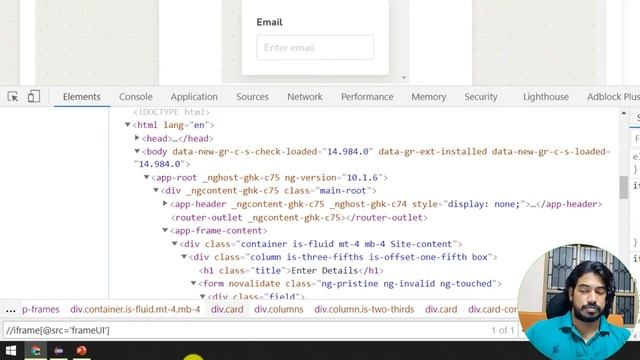This screenshot has height=360, width=640.
Task: Collapse the app-root node
Action: click(x=147, y=177)
